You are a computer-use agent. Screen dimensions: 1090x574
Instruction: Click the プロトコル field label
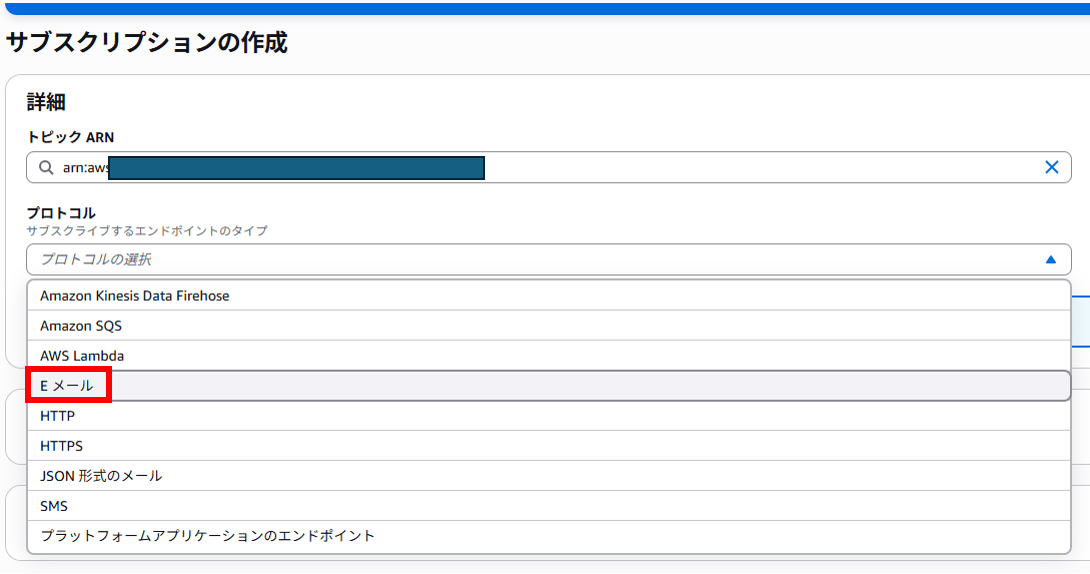[61, 213]
